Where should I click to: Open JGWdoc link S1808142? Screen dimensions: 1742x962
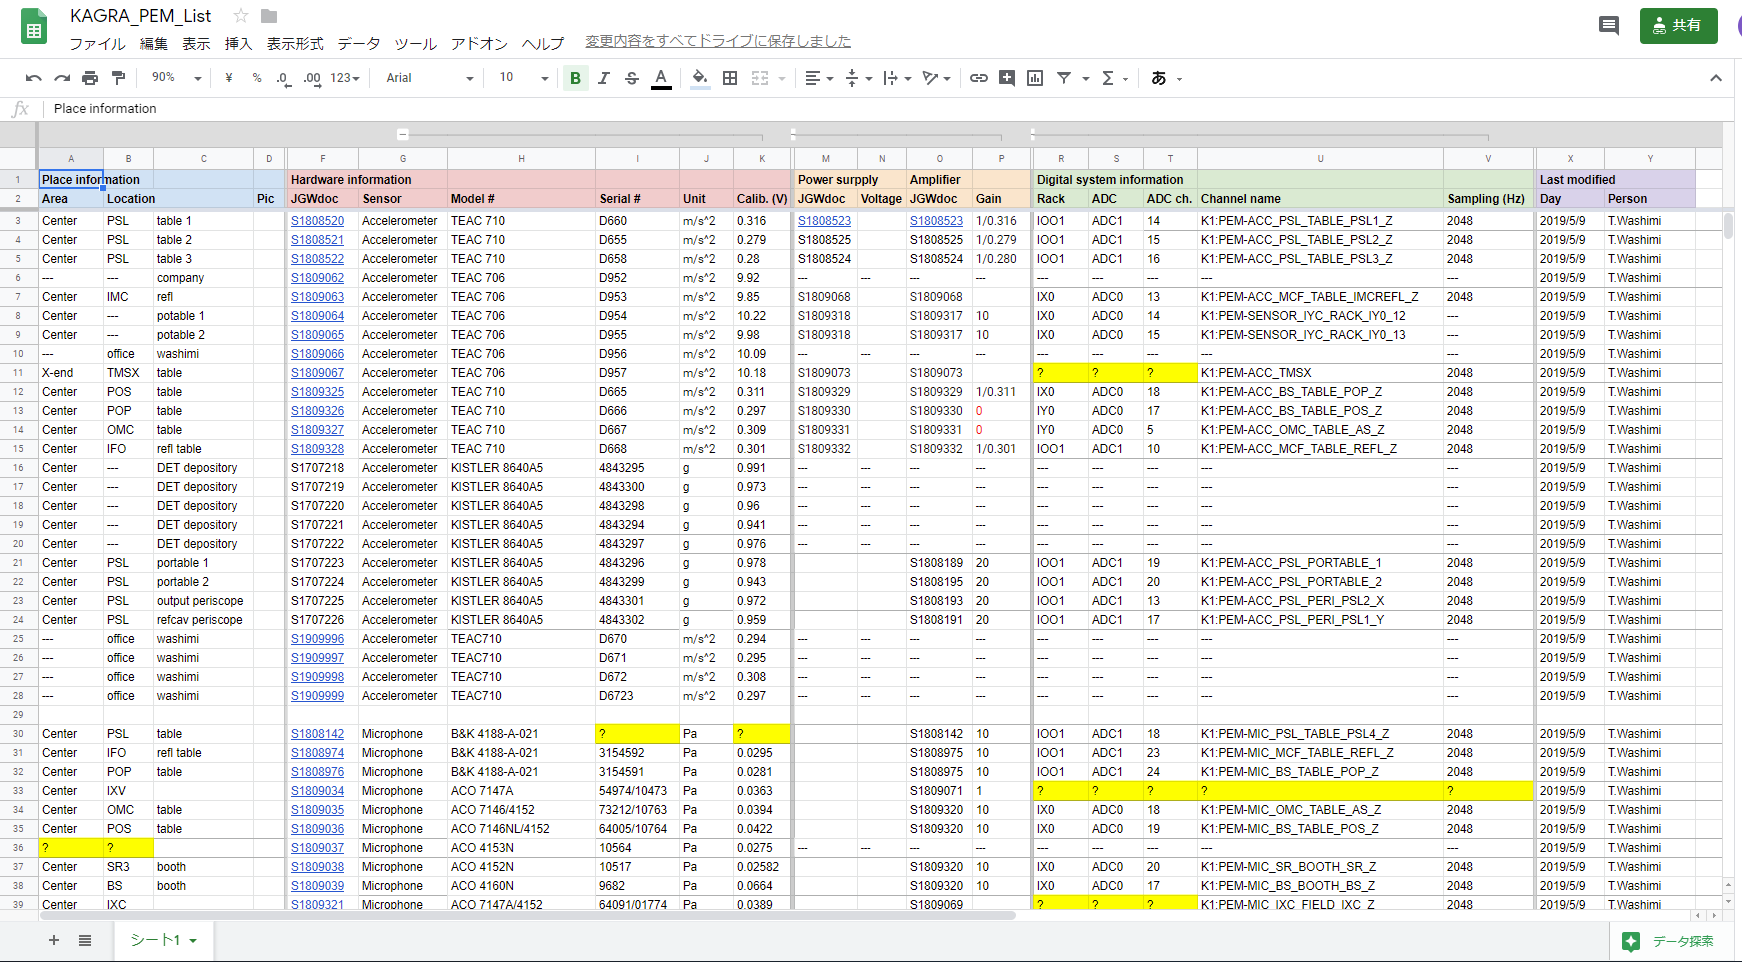[x=317, y=734]
